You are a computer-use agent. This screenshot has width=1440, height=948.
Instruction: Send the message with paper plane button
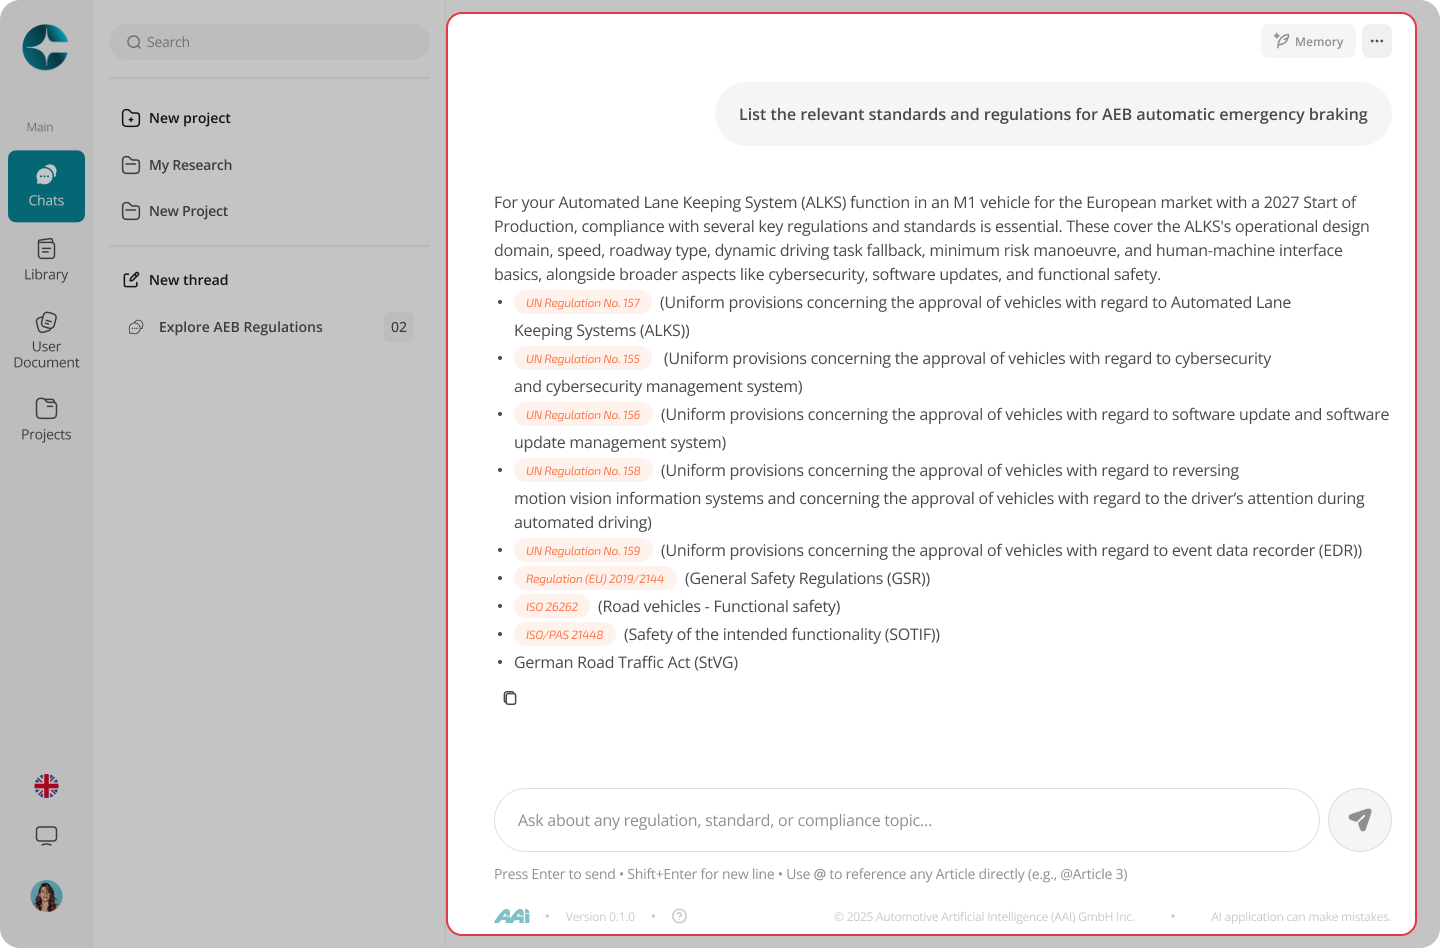coord(1360,820)
